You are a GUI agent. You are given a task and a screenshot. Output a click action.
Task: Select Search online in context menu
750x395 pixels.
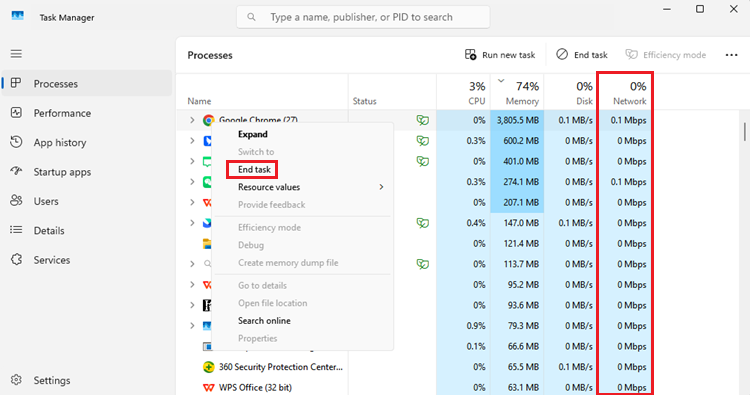click(x=302, y=320)
